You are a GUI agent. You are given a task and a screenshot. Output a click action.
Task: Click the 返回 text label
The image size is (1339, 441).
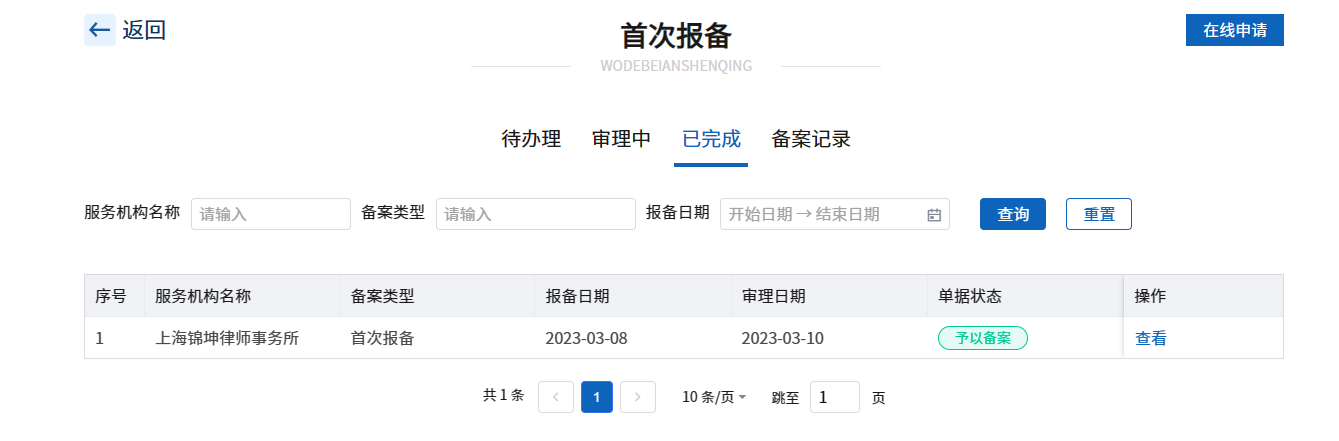coord(144,30)
